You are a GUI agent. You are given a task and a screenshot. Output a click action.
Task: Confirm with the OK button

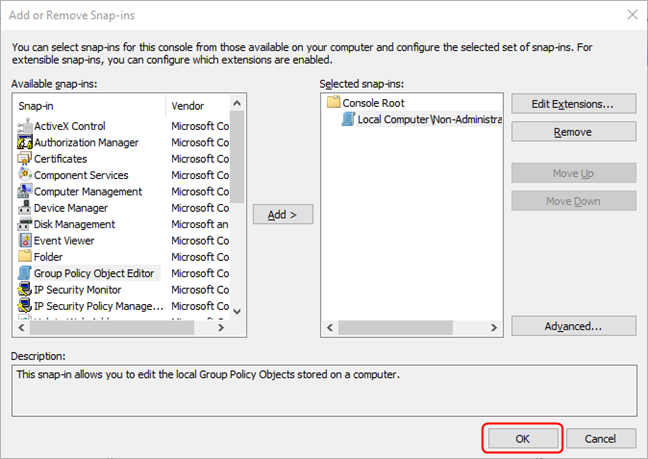522,438
